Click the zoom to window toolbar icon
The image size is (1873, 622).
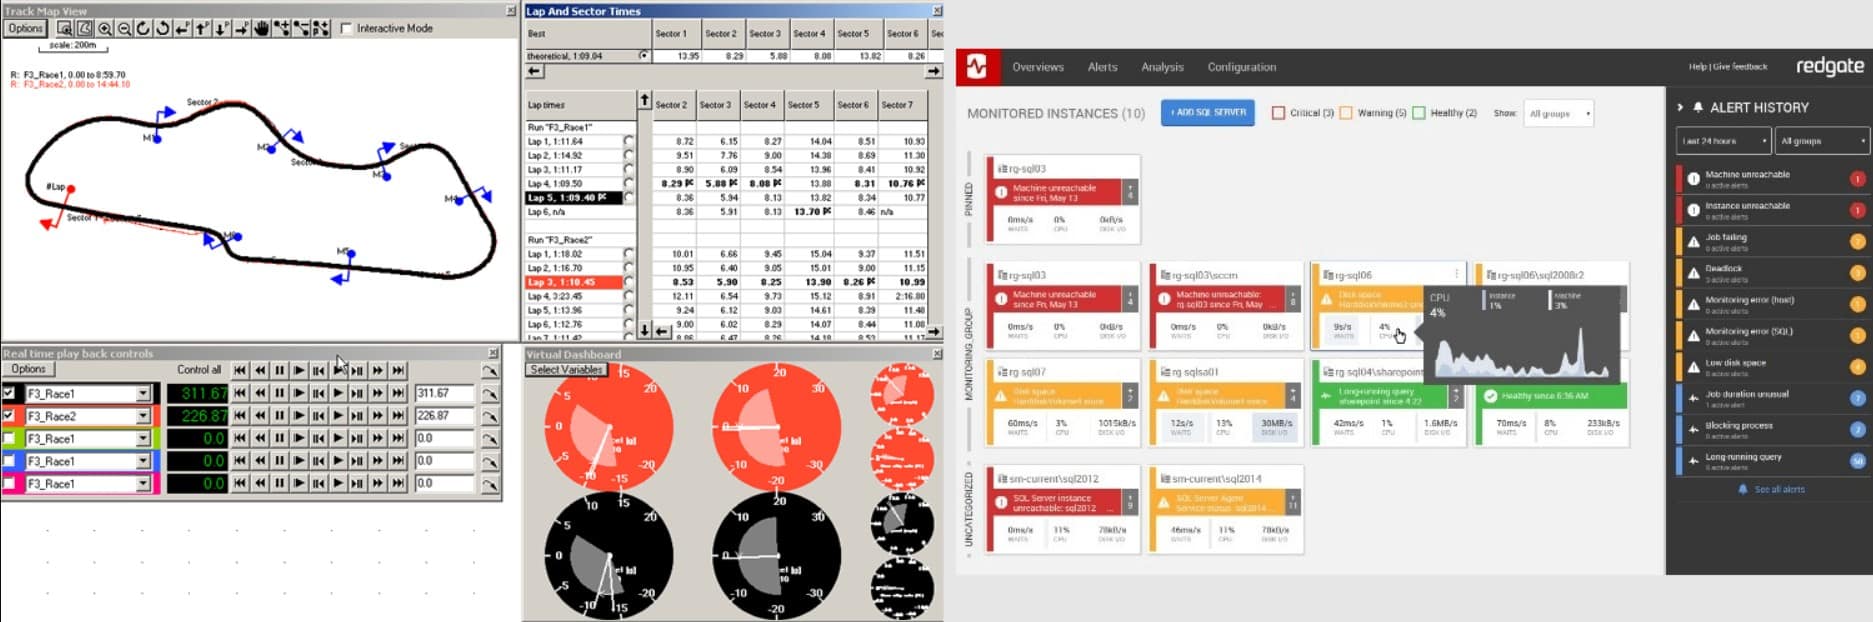[x=65, y=29]
